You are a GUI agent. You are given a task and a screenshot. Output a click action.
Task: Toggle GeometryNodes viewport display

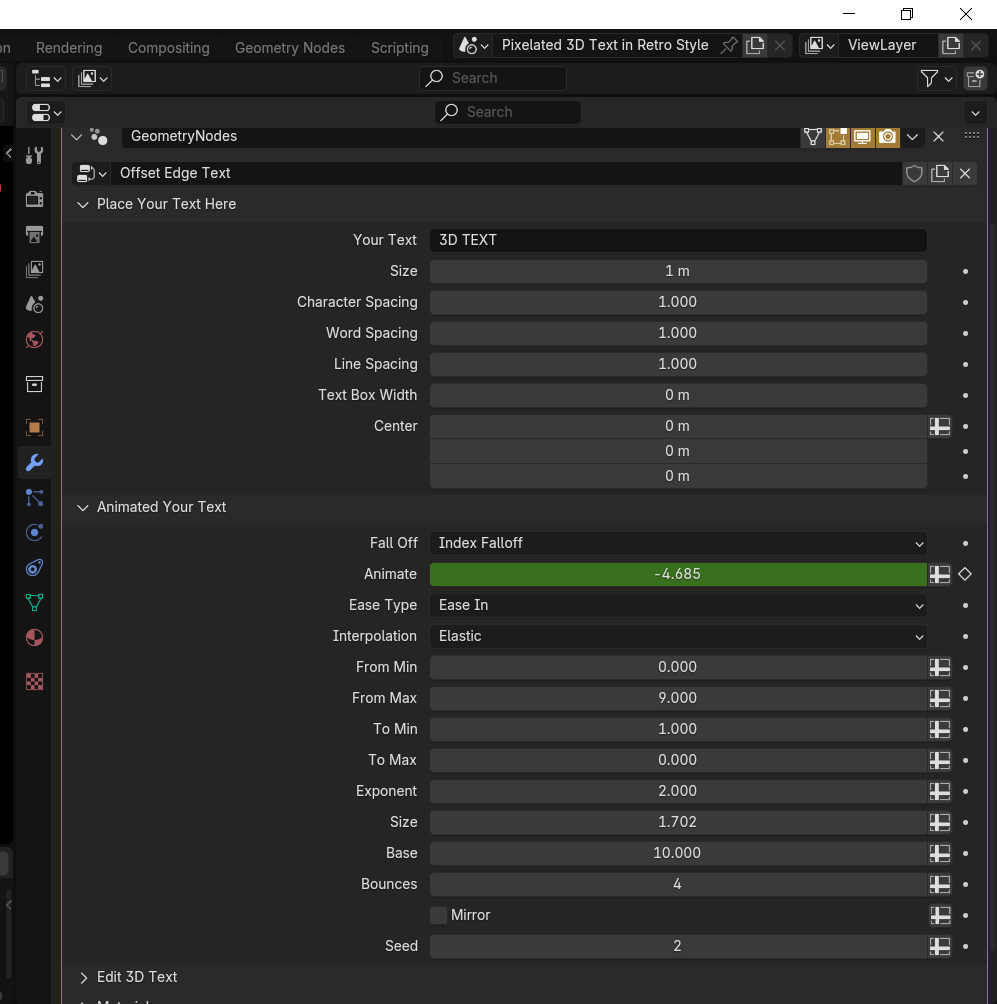(x=863, y=136)
